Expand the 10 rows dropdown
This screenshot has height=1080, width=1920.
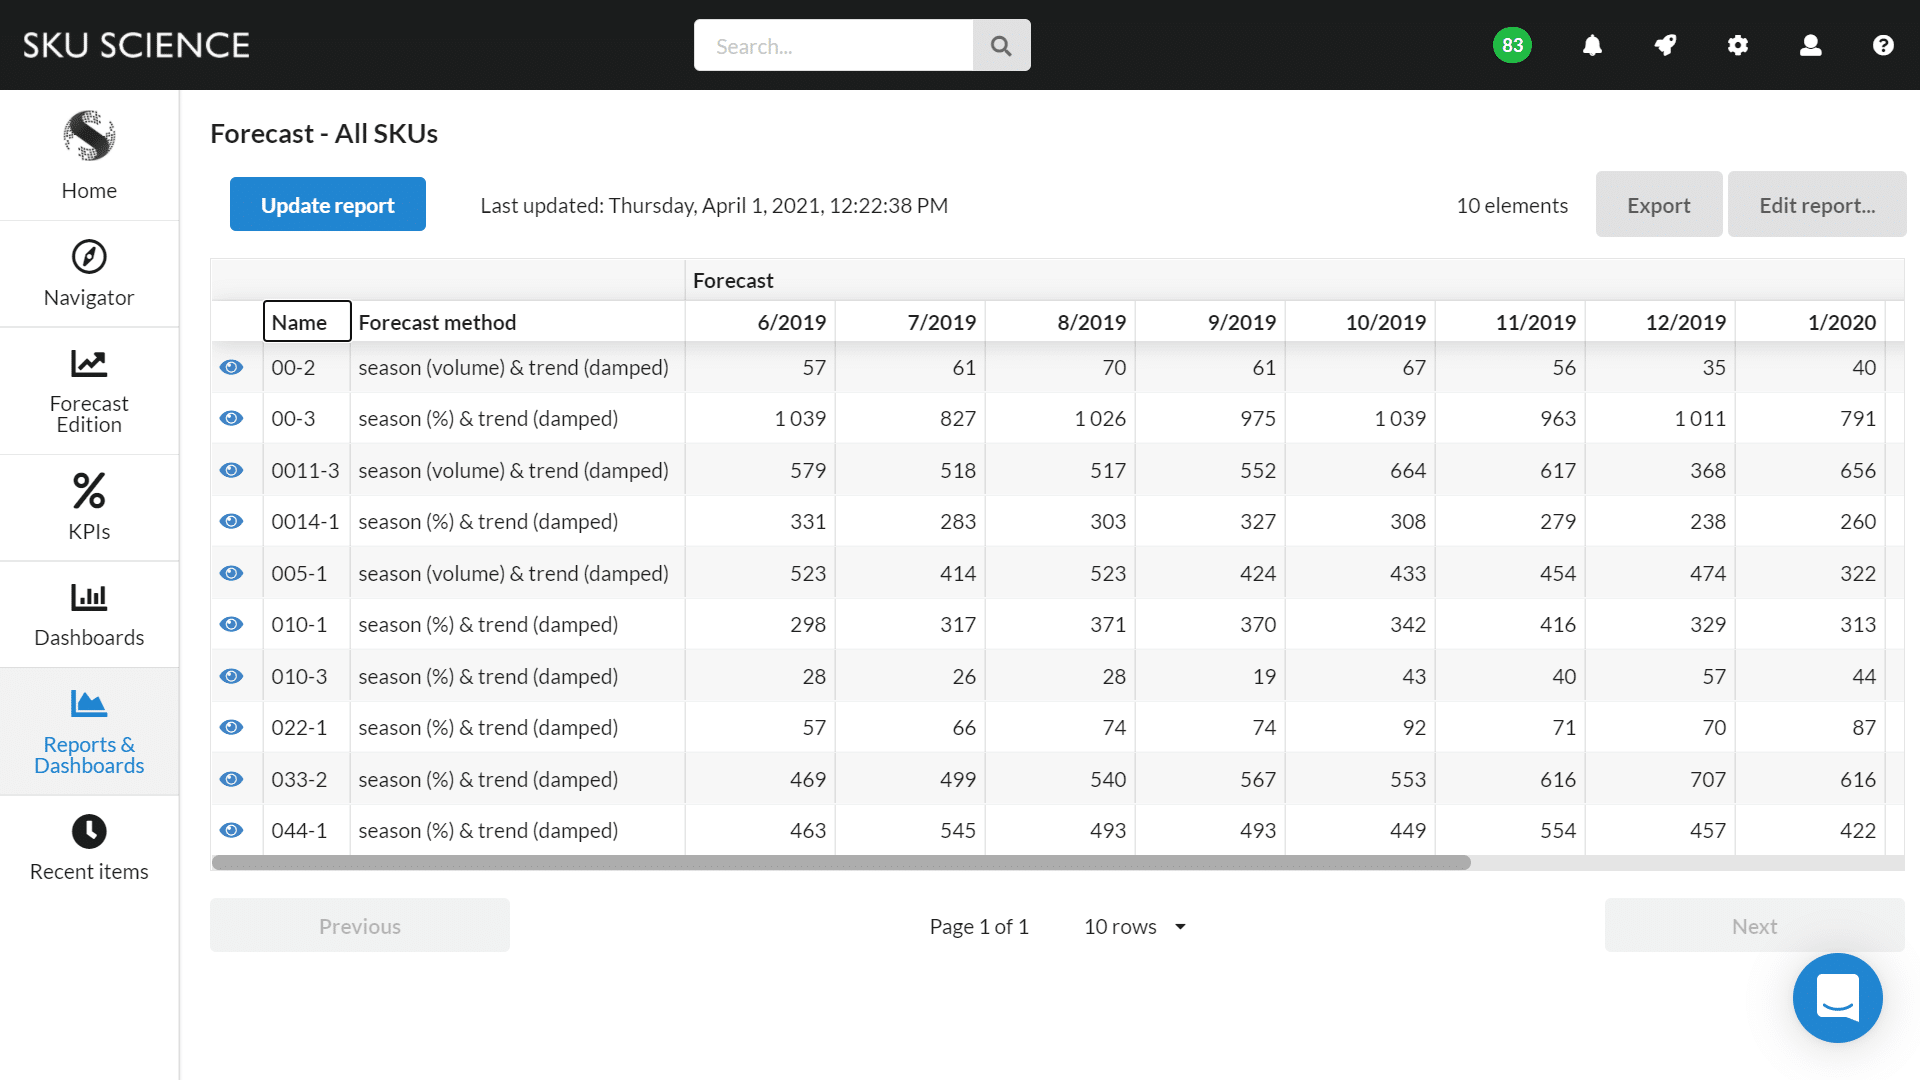[1135, 926]
